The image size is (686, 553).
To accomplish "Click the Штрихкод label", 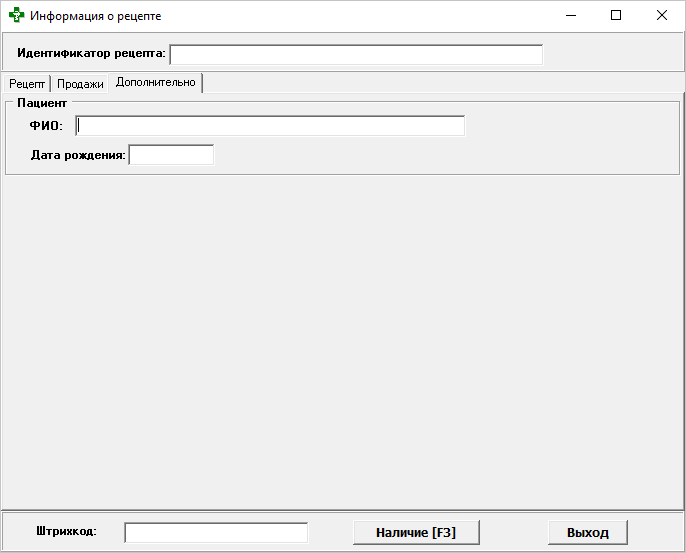I will (66, 531).
